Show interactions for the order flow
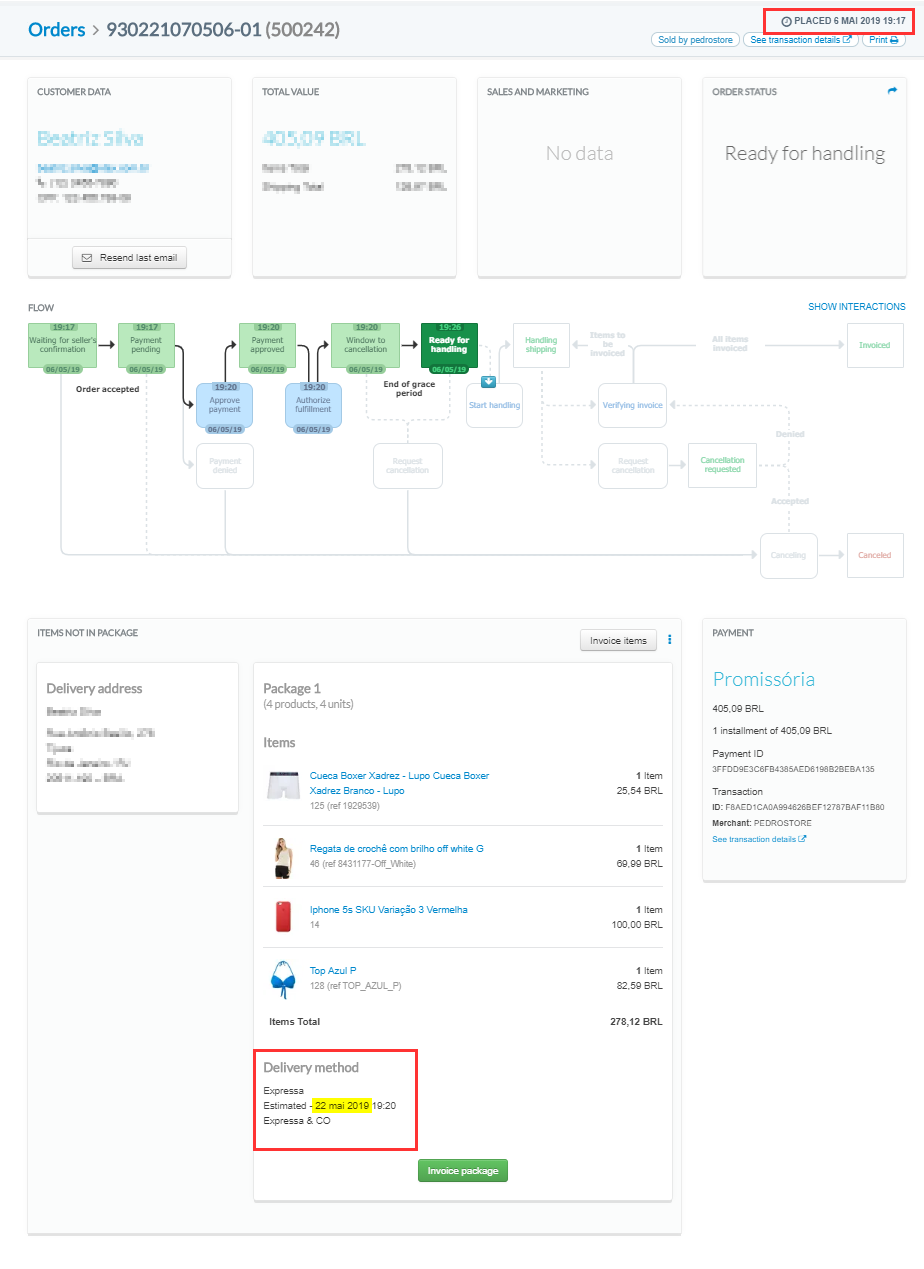This screenshot has width=924, height=1269. click(x=856, y=307)
